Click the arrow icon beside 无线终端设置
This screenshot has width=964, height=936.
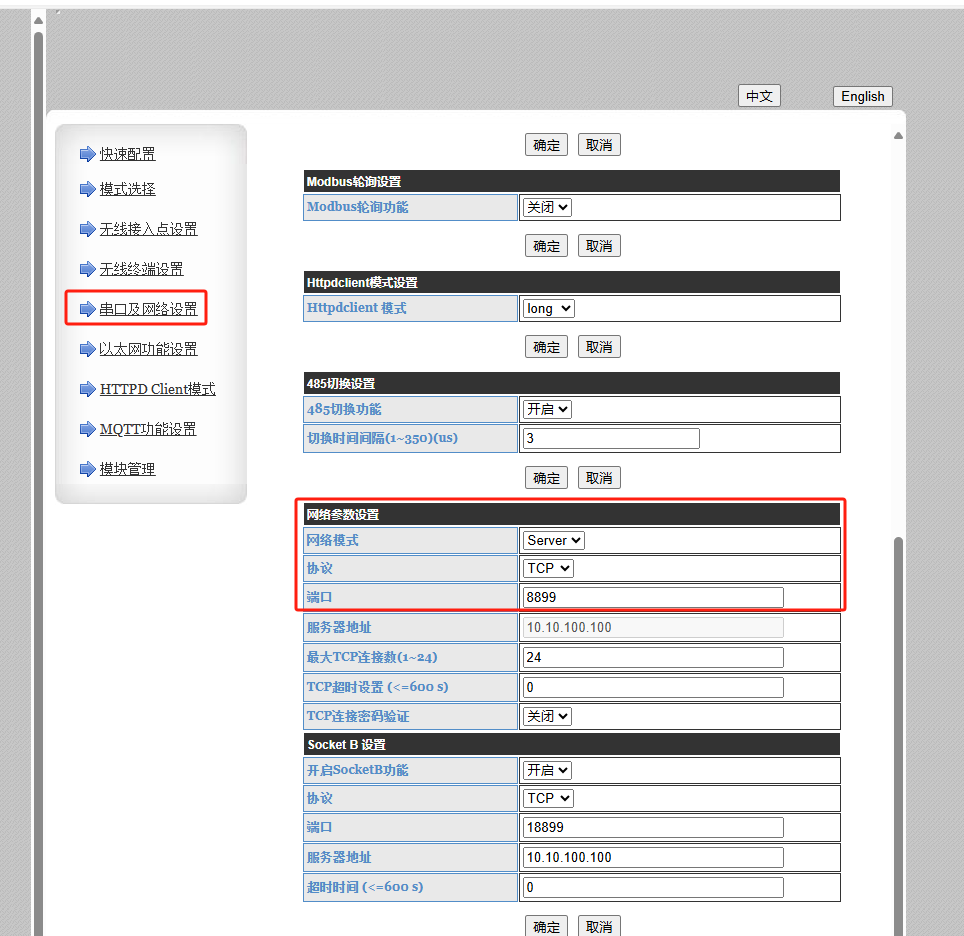[x=87, y=269]
